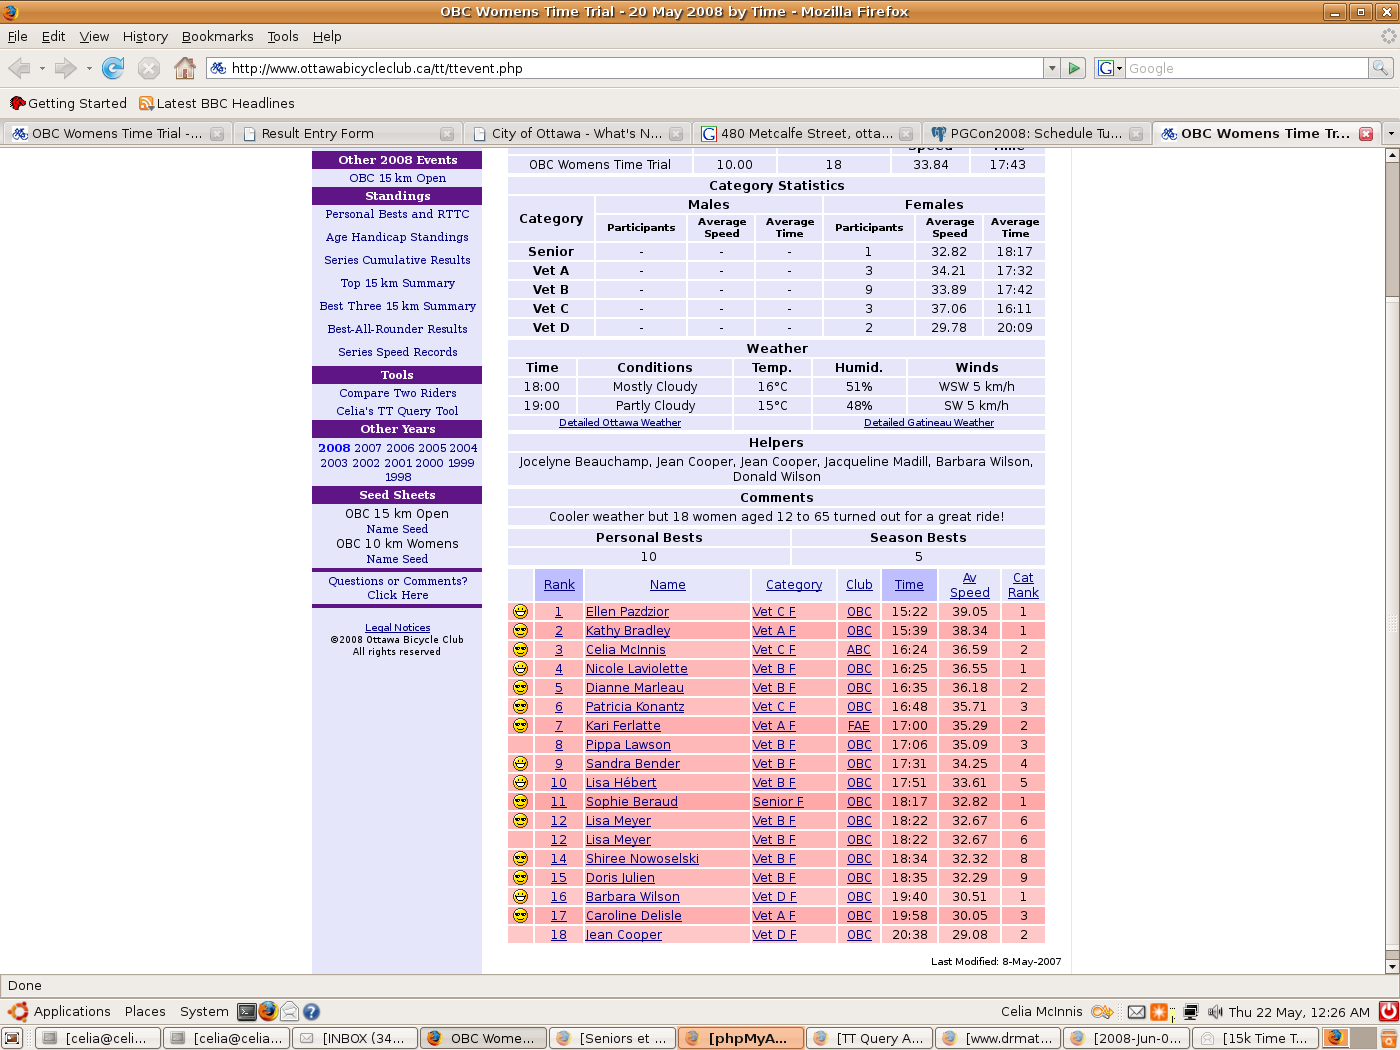Expand the search engine selector dropdown

(1110, 68)
